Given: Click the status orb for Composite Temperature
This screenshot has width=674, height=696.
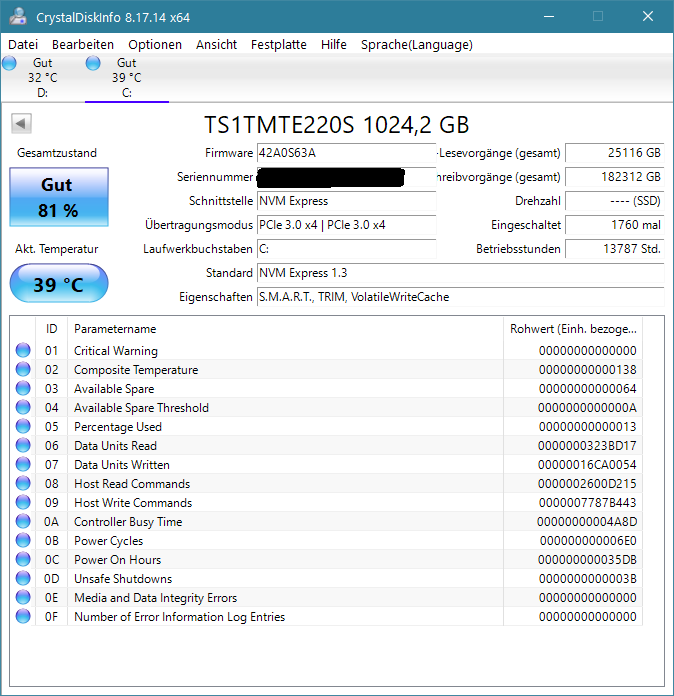Looking at the screenshot, I should [23, 369].
